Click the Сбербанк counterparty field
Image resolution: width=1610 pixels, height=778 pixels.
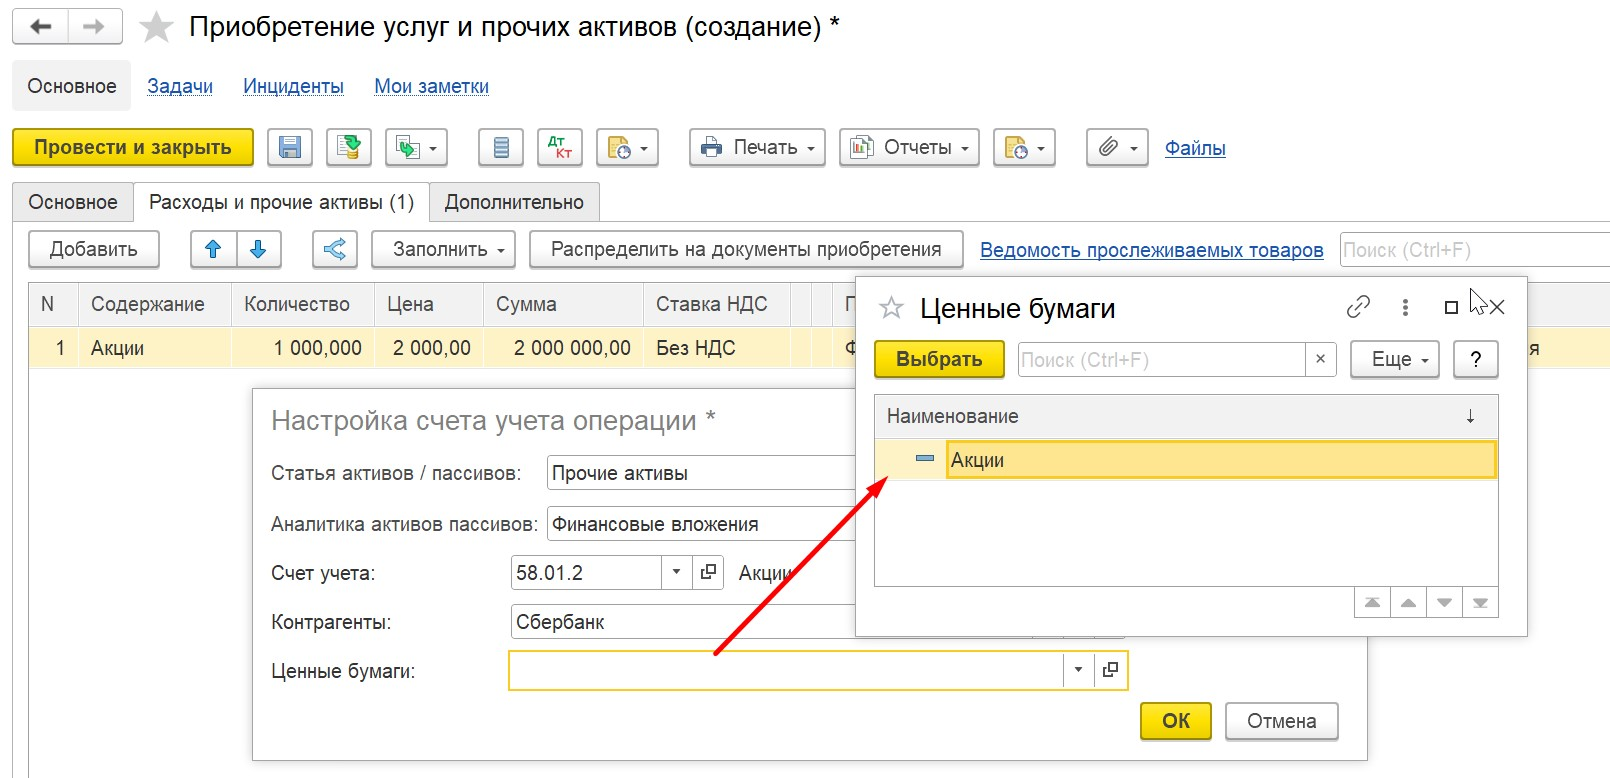coord(683,622)
